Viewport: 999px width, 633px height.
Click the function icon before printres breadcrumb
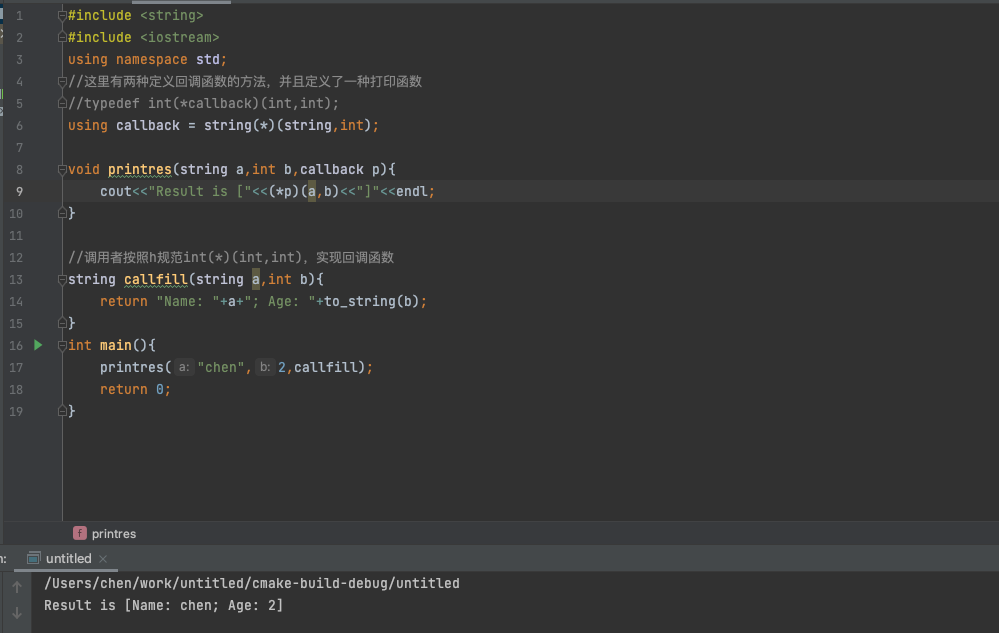pos(79,533)
